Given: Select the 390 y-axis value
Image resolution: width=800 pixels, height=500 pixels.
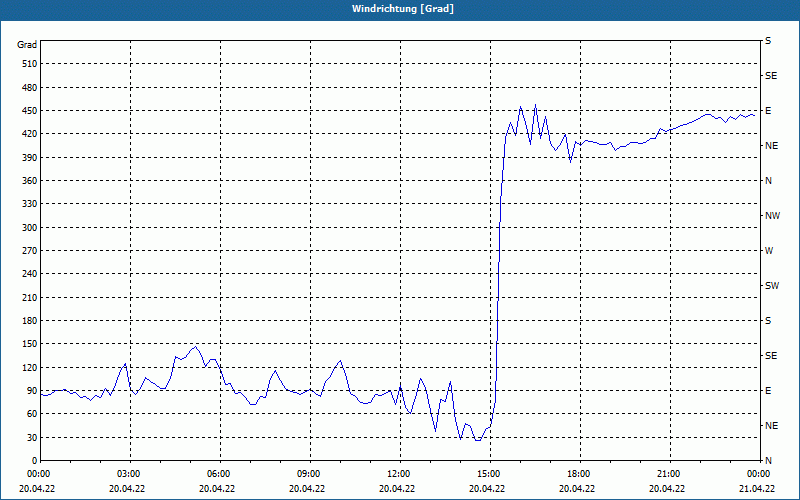Looking at the screenshot, I should (x=30, y=157).
